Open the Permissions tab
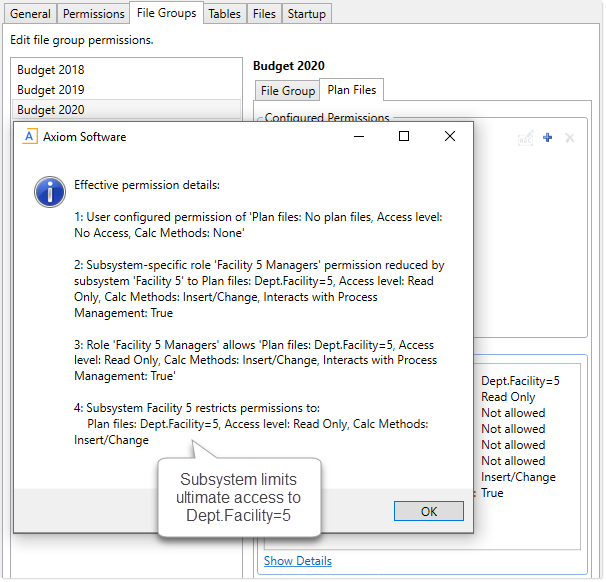Screen dimensions: 606x582 (x=94, y=14)
